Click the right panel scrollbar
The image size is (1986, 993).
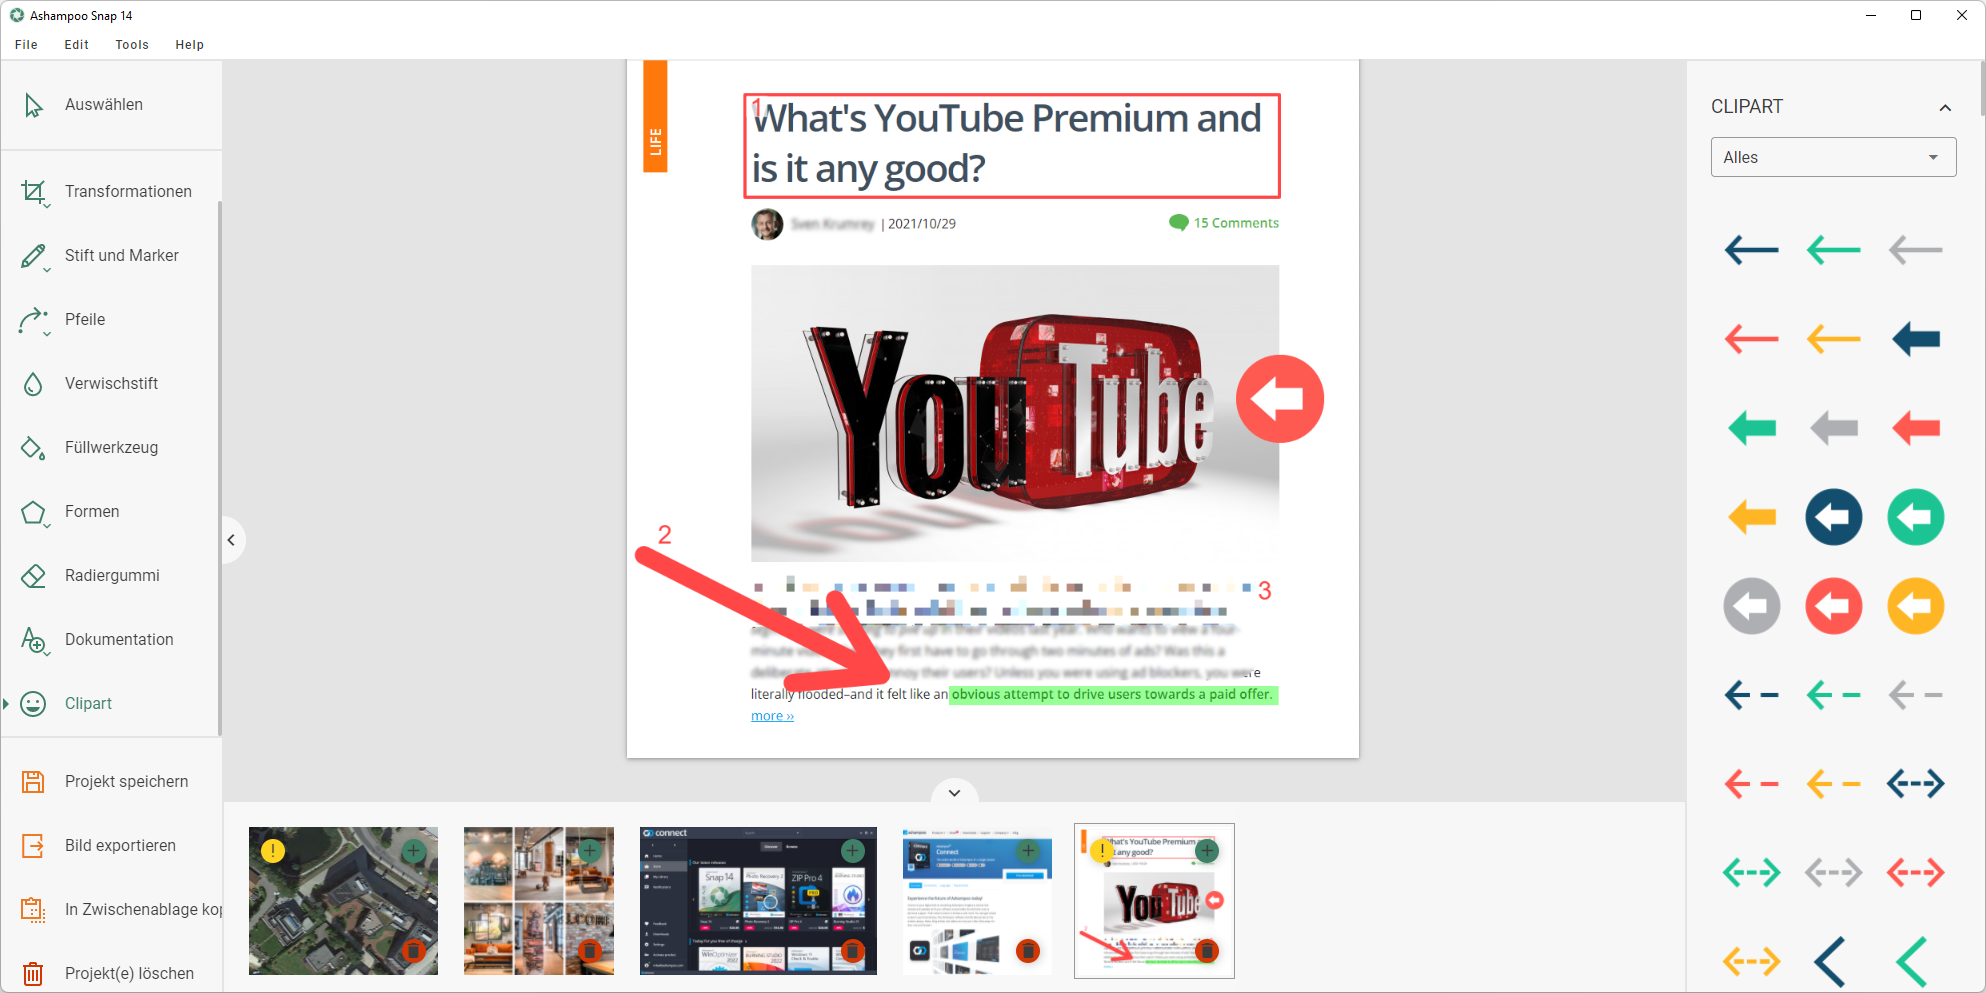point(1982,88)
